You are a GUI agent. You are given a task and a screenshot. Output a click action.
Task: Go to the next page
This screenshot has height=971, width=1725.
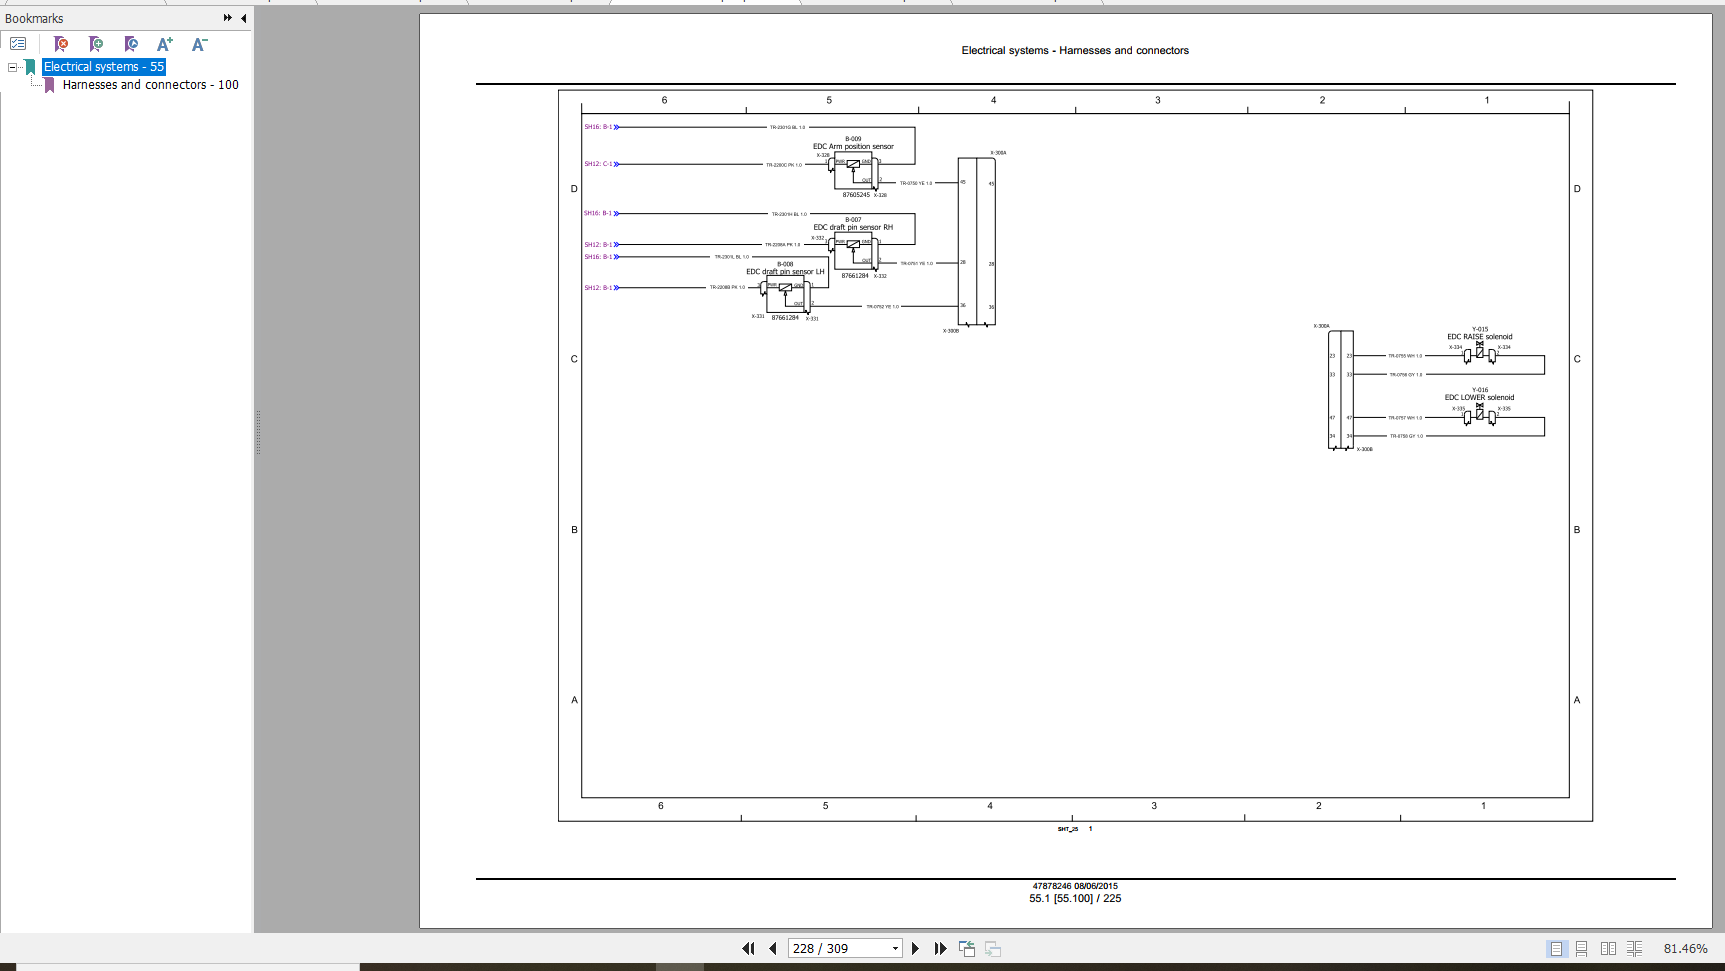(x=915, y=948)
